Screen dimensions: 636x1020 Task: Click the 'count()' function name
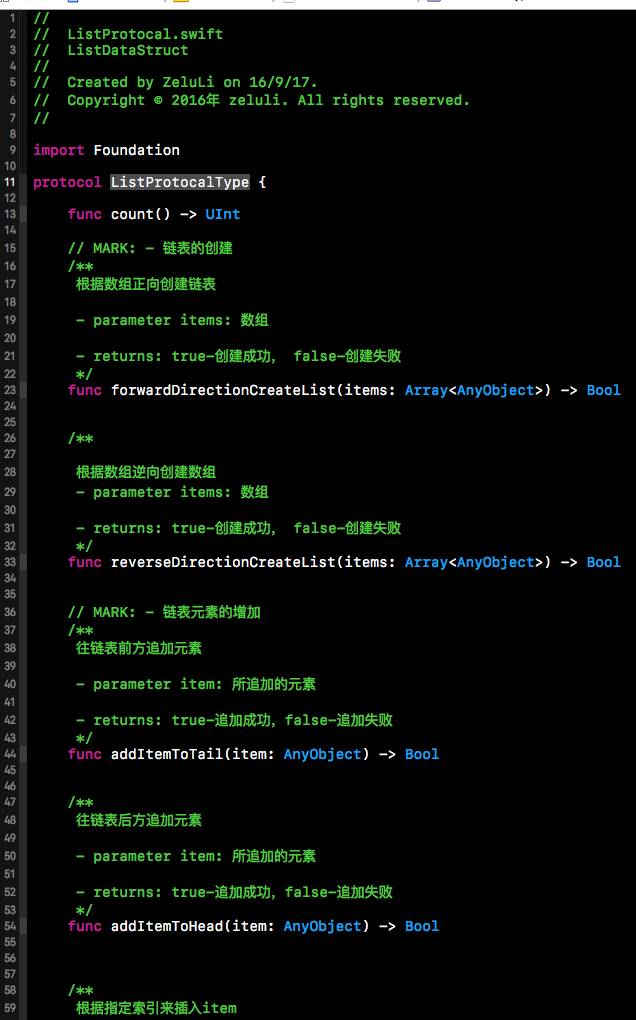140,214
